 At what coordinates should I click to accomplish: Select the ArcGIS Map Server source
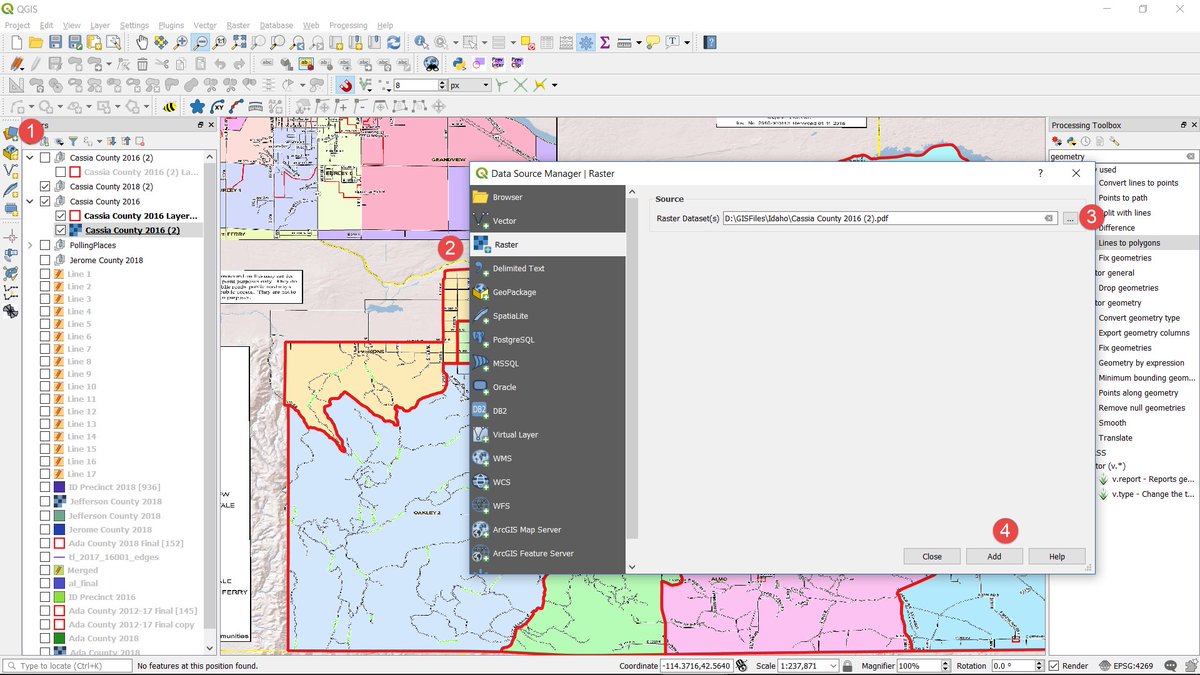(547, 529)
